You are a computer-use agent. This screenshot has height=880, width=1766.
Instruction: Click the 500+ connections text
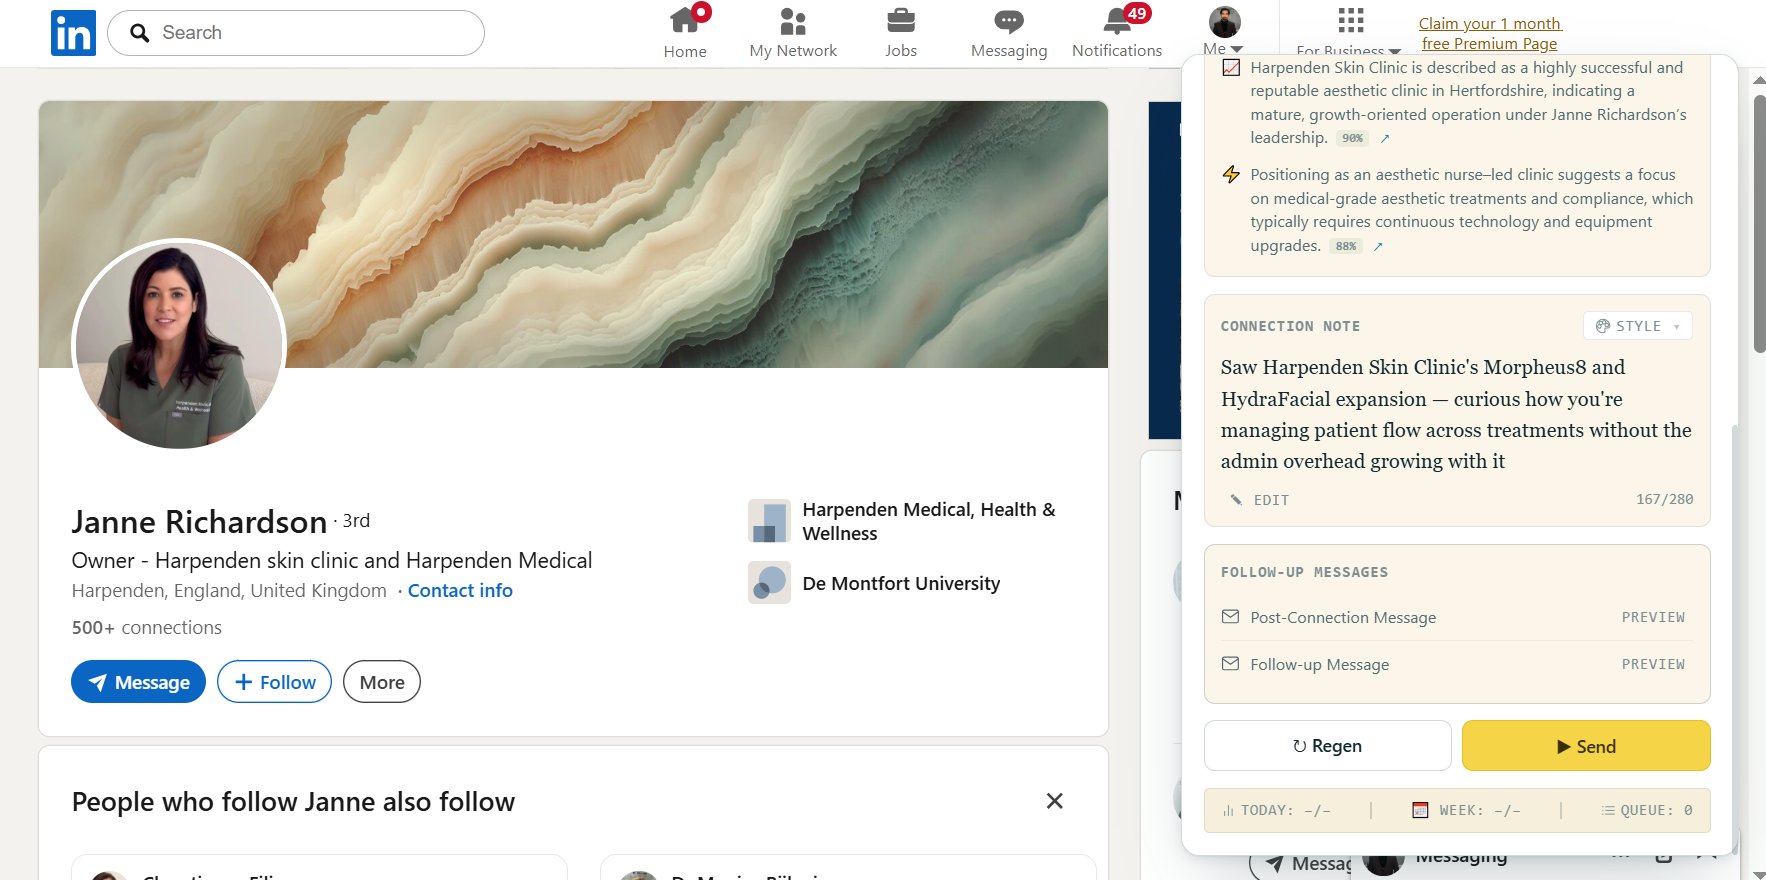tap(146, 628)
